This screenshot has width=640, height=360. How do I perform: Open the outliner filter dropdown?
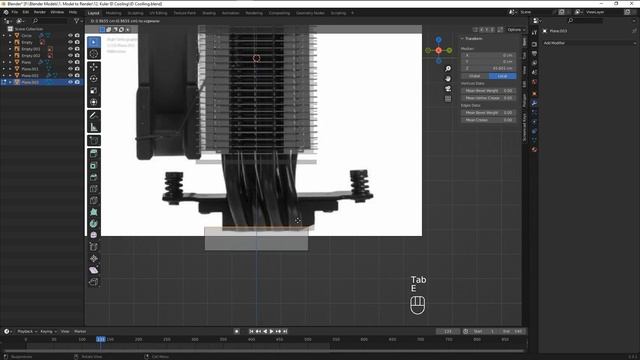pyautogui.click(x=78, y=20)
